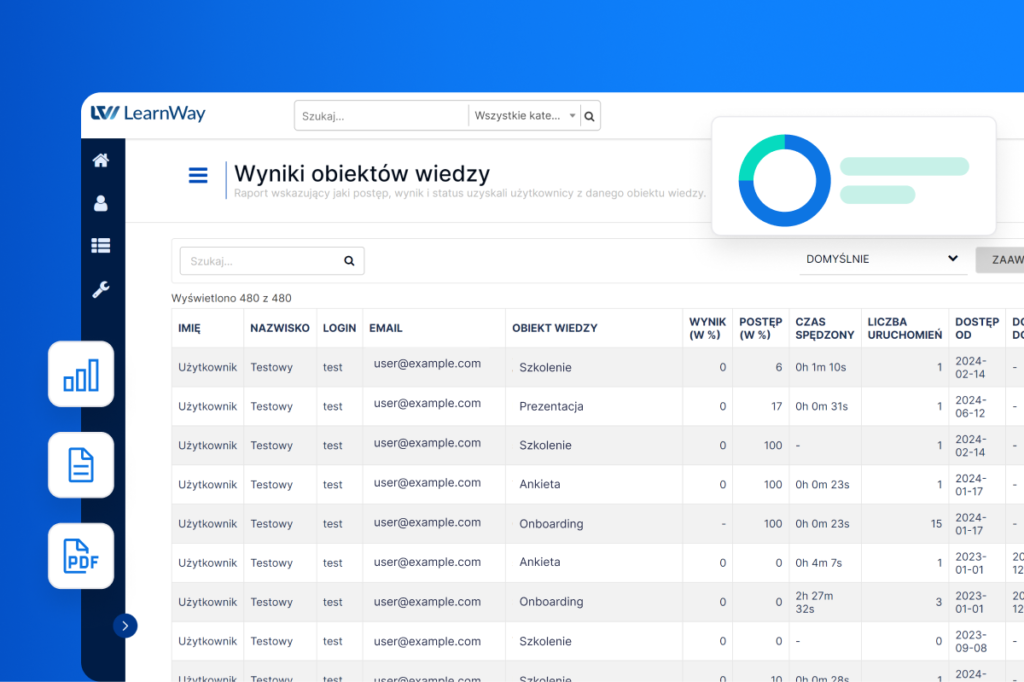Expand the sidebar with chevron arrow
Screen dimensions: 1024x682
pos(125,626)
